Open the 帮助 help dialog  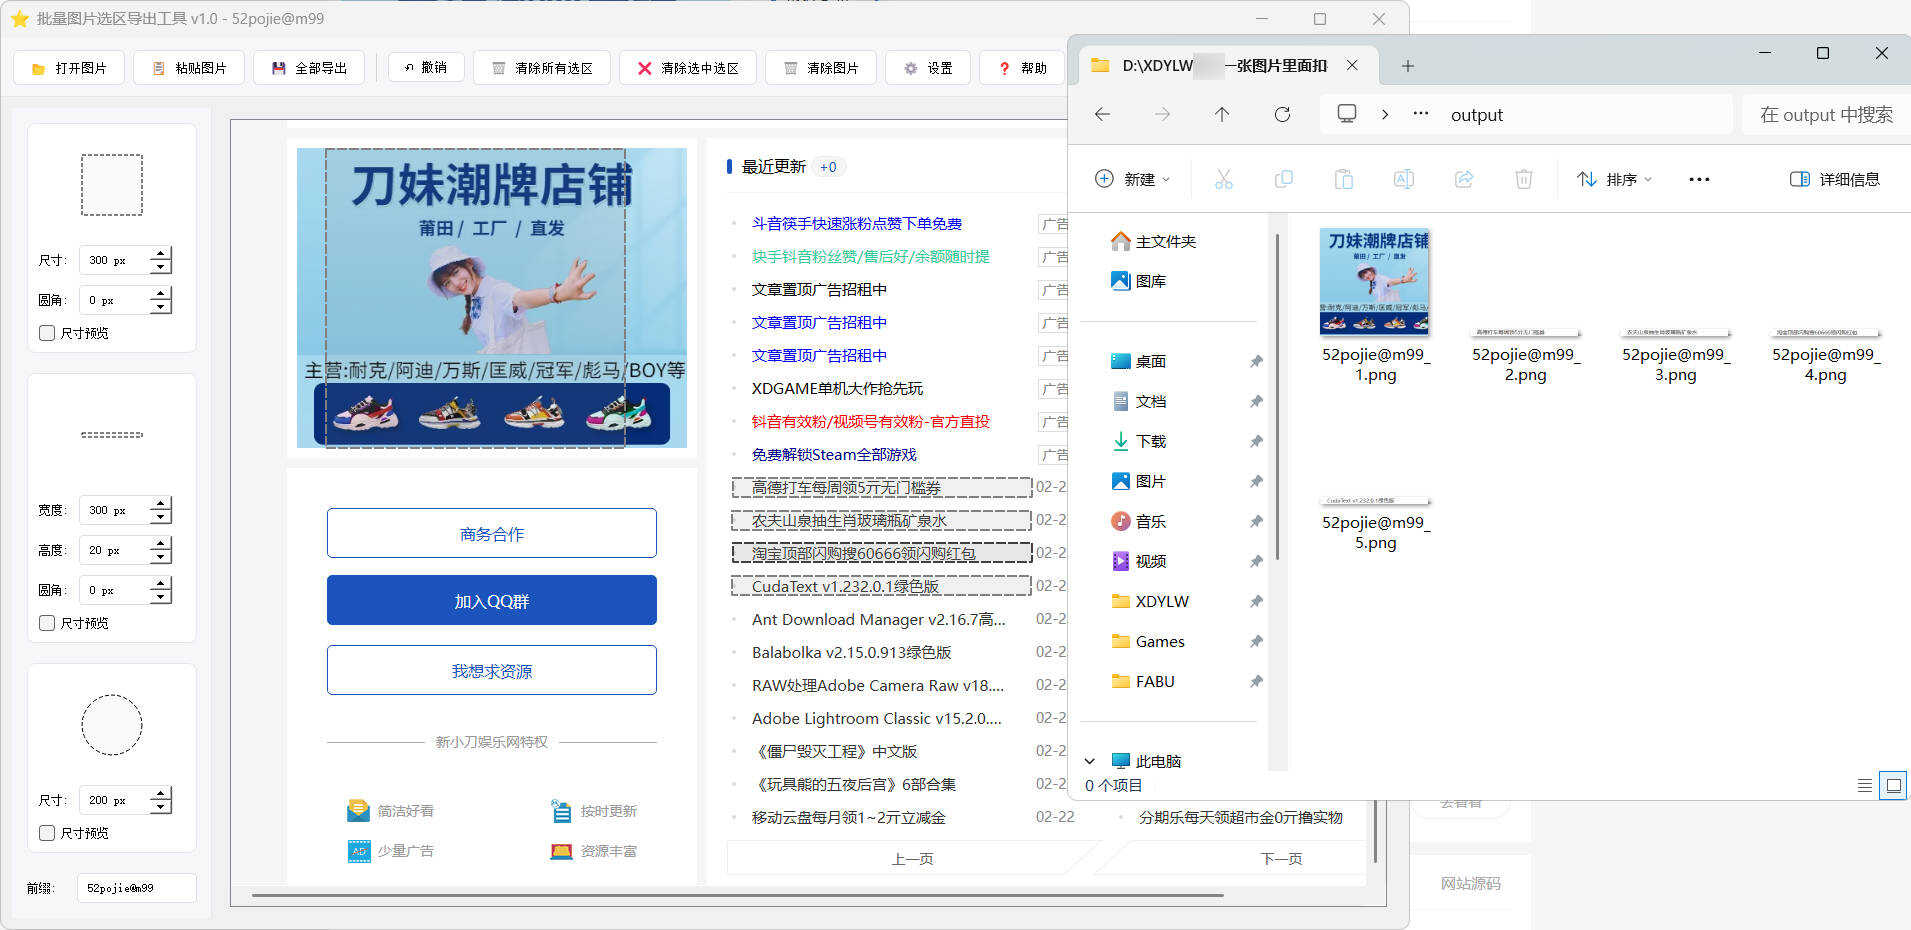tap(1021, 67)
